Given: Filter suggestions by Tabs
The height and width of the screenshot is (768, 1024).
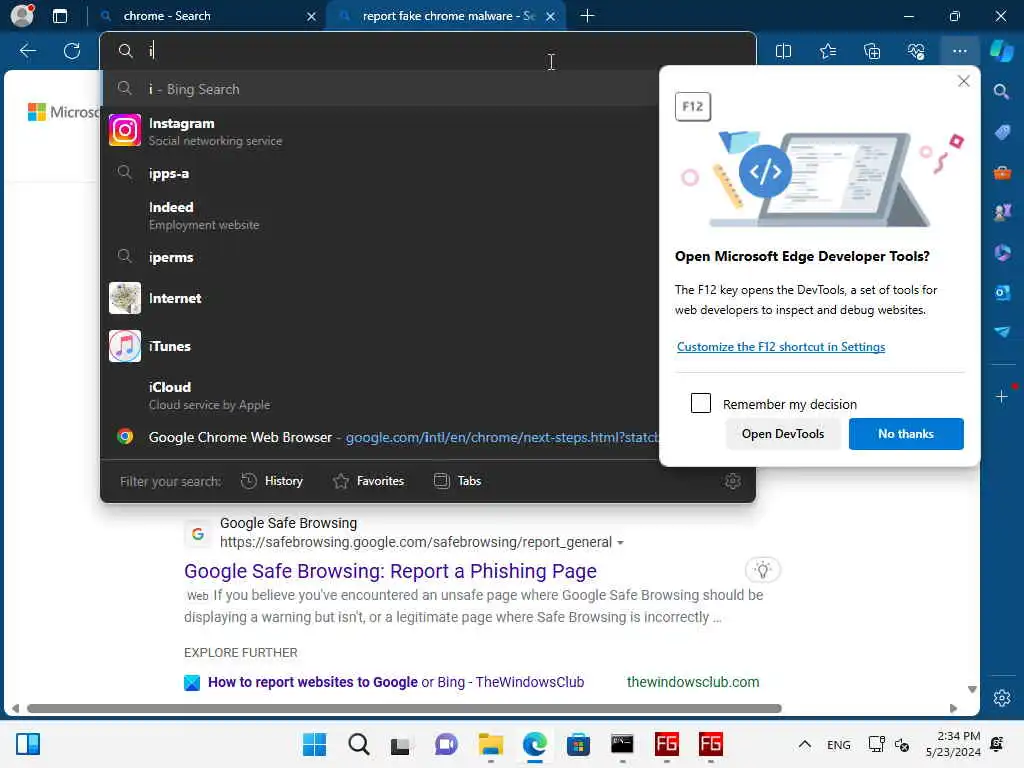Looking at the screenshot, I should click(458, 481).
